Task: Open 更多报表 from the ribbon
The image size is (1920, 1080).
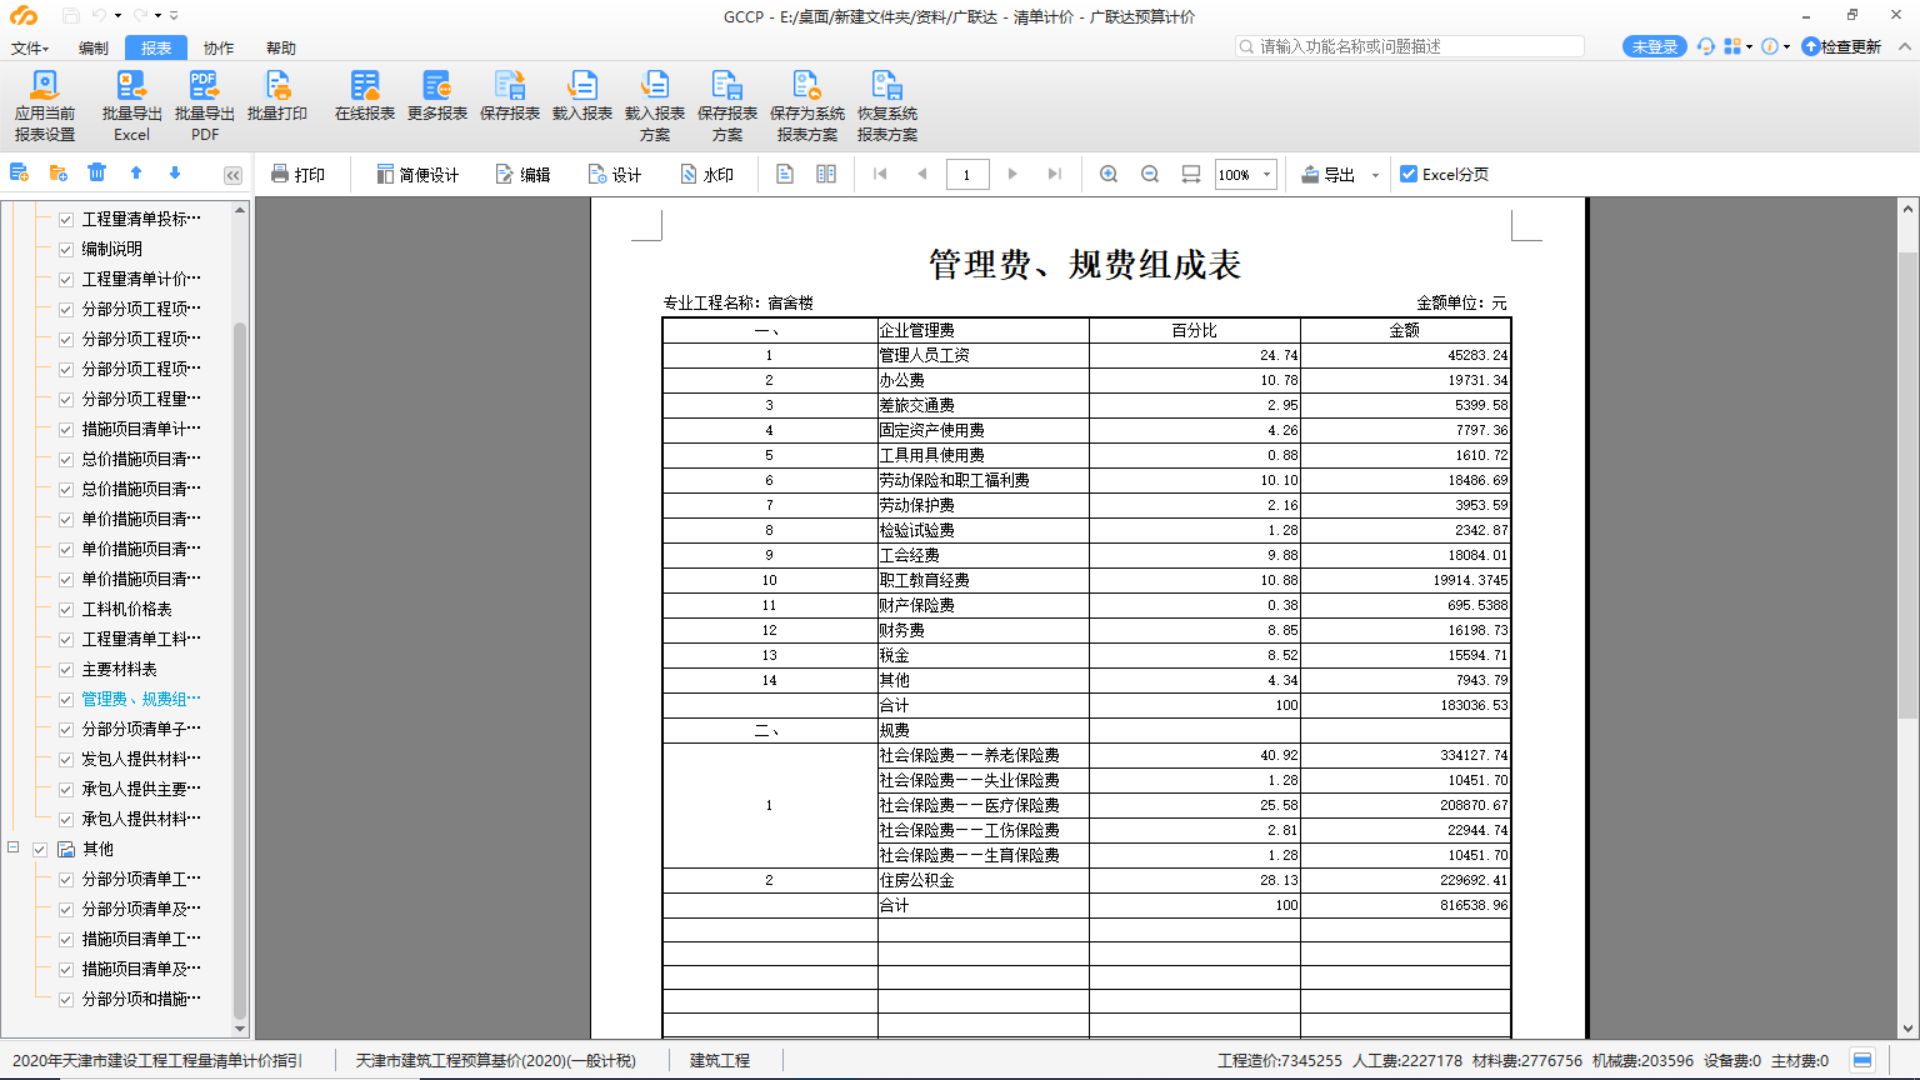Action: coord(437,97)
